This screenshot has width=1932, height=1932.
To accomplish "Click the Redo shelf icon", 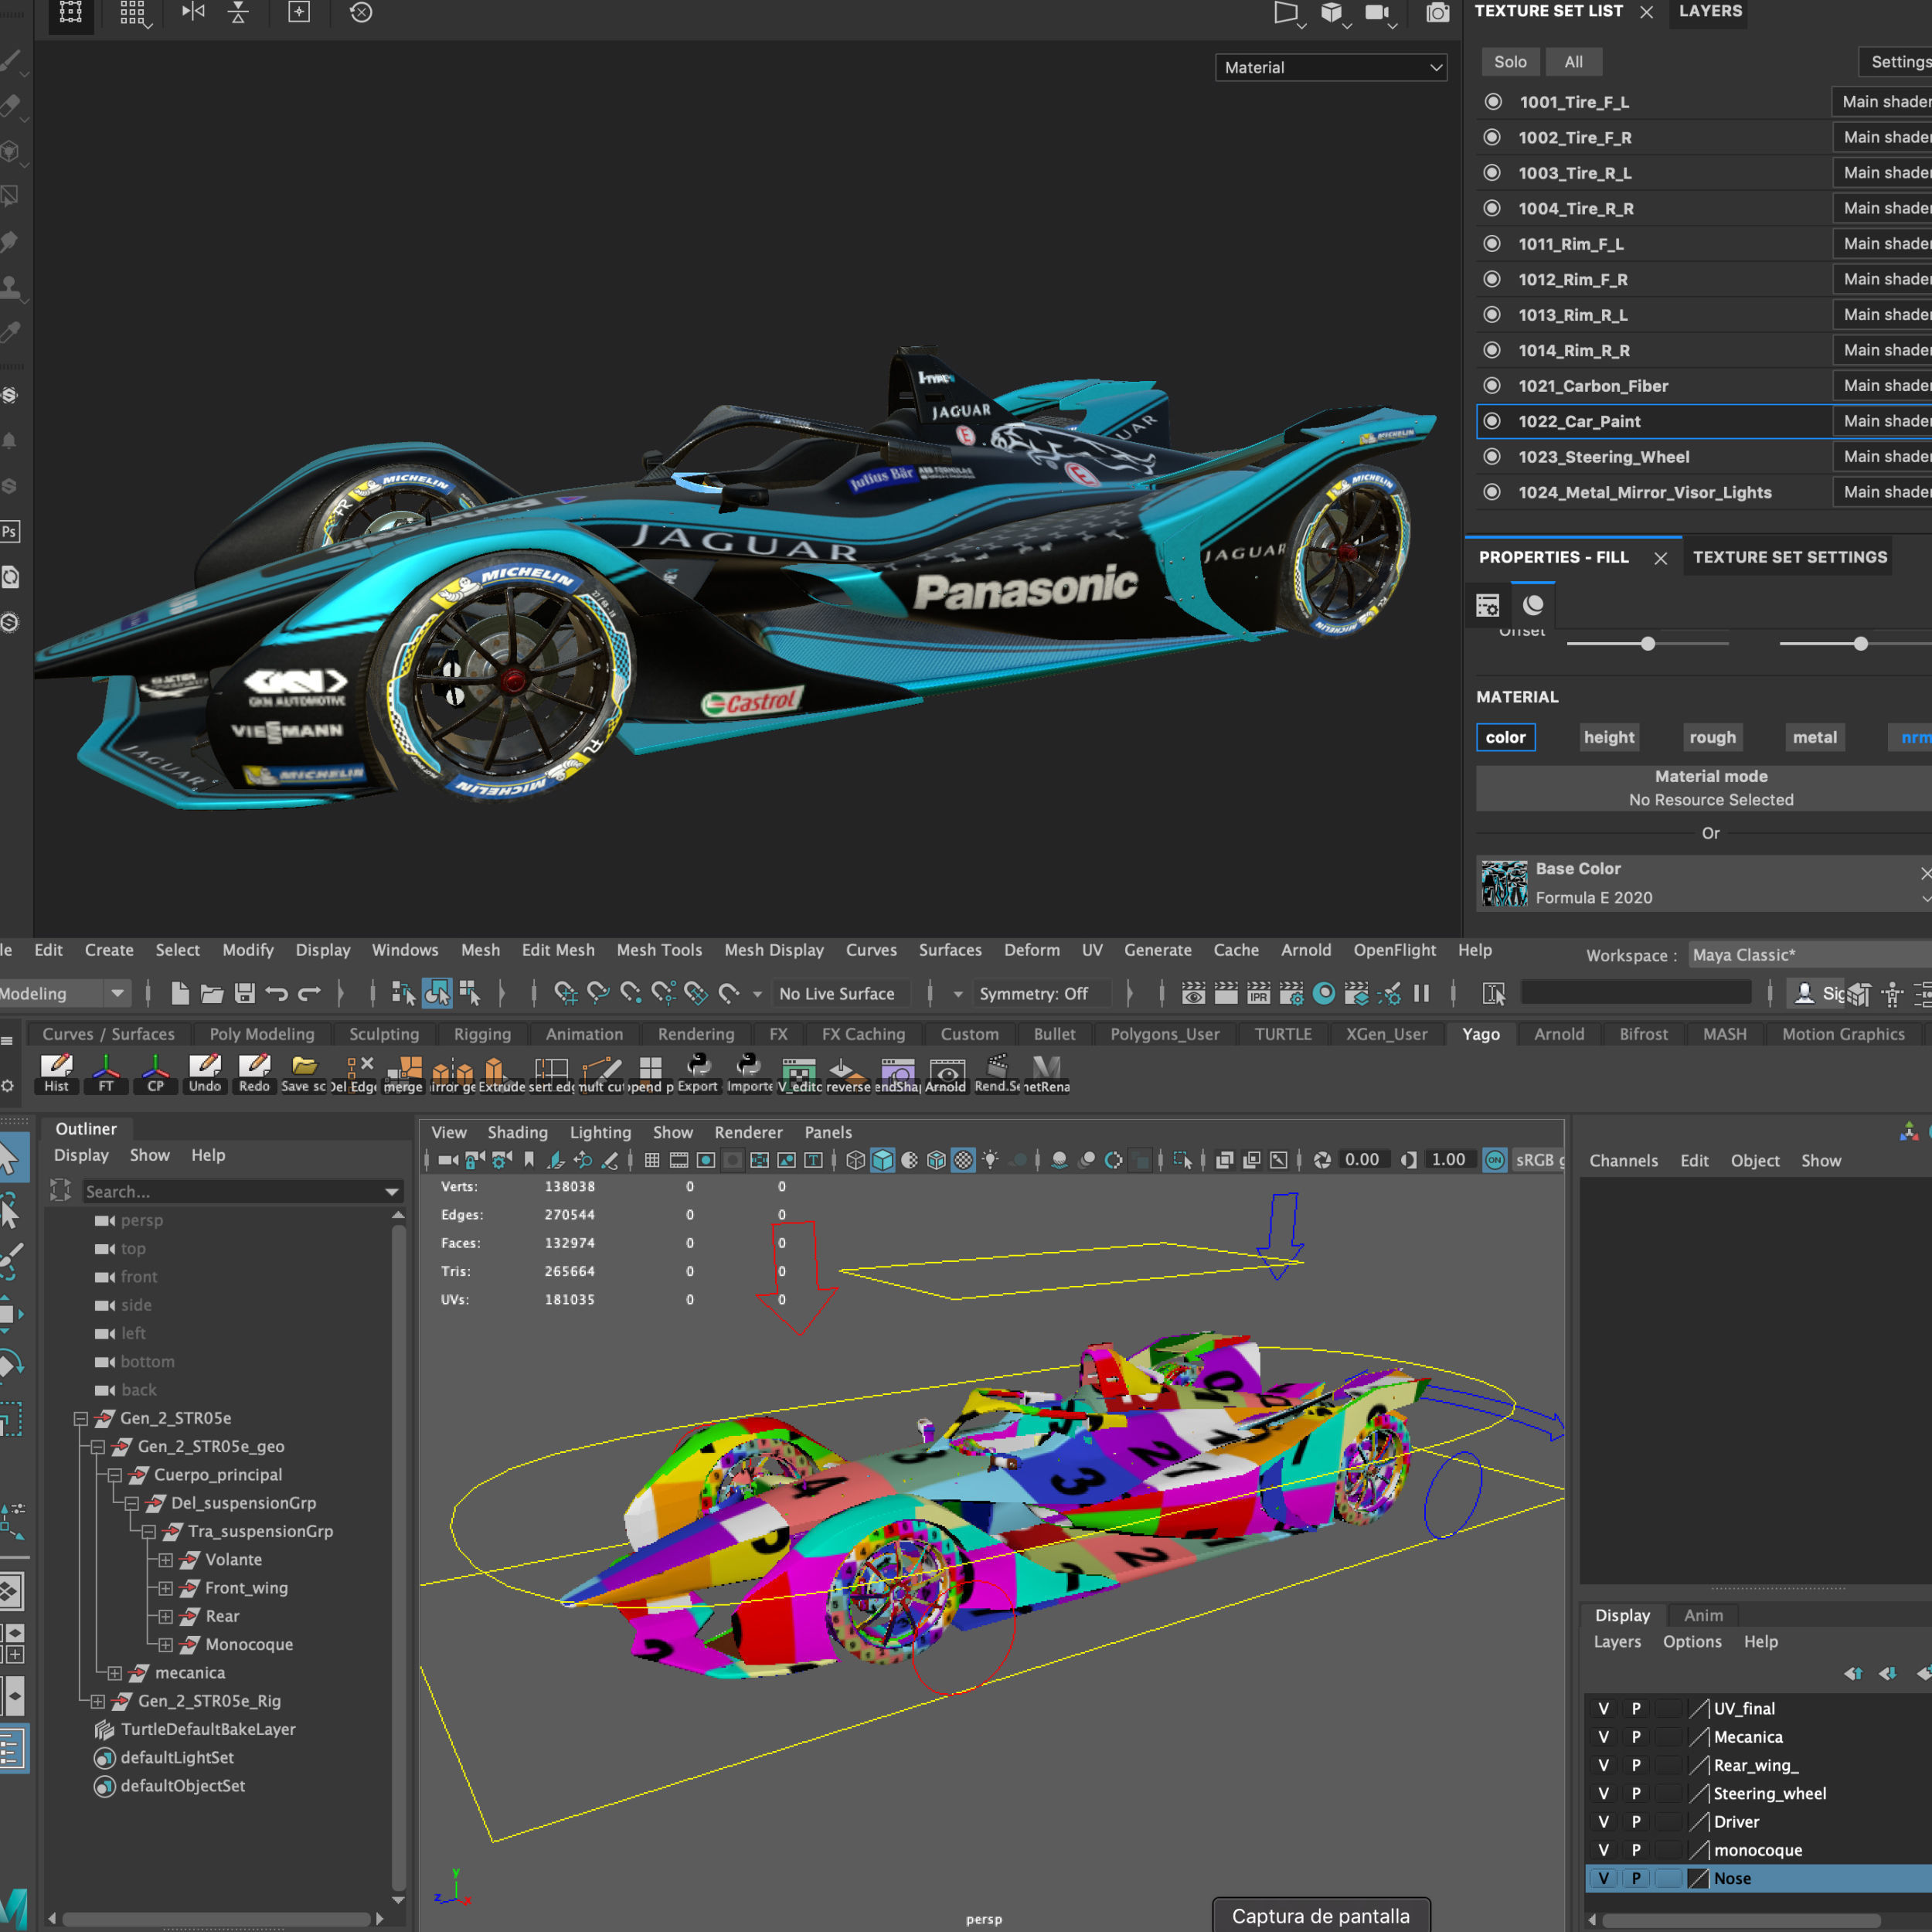I will click(254, 1073).
